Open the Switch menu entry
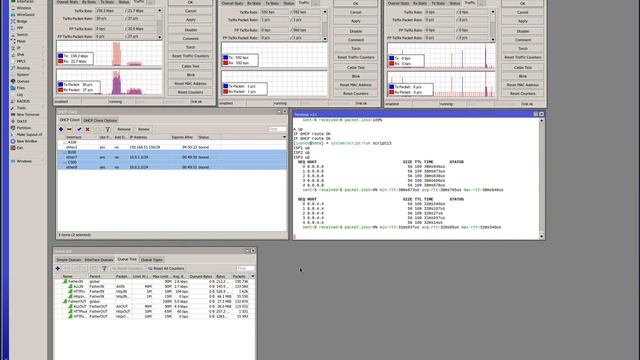Viewport: 640px width, 360px height. tap(22, 35)
